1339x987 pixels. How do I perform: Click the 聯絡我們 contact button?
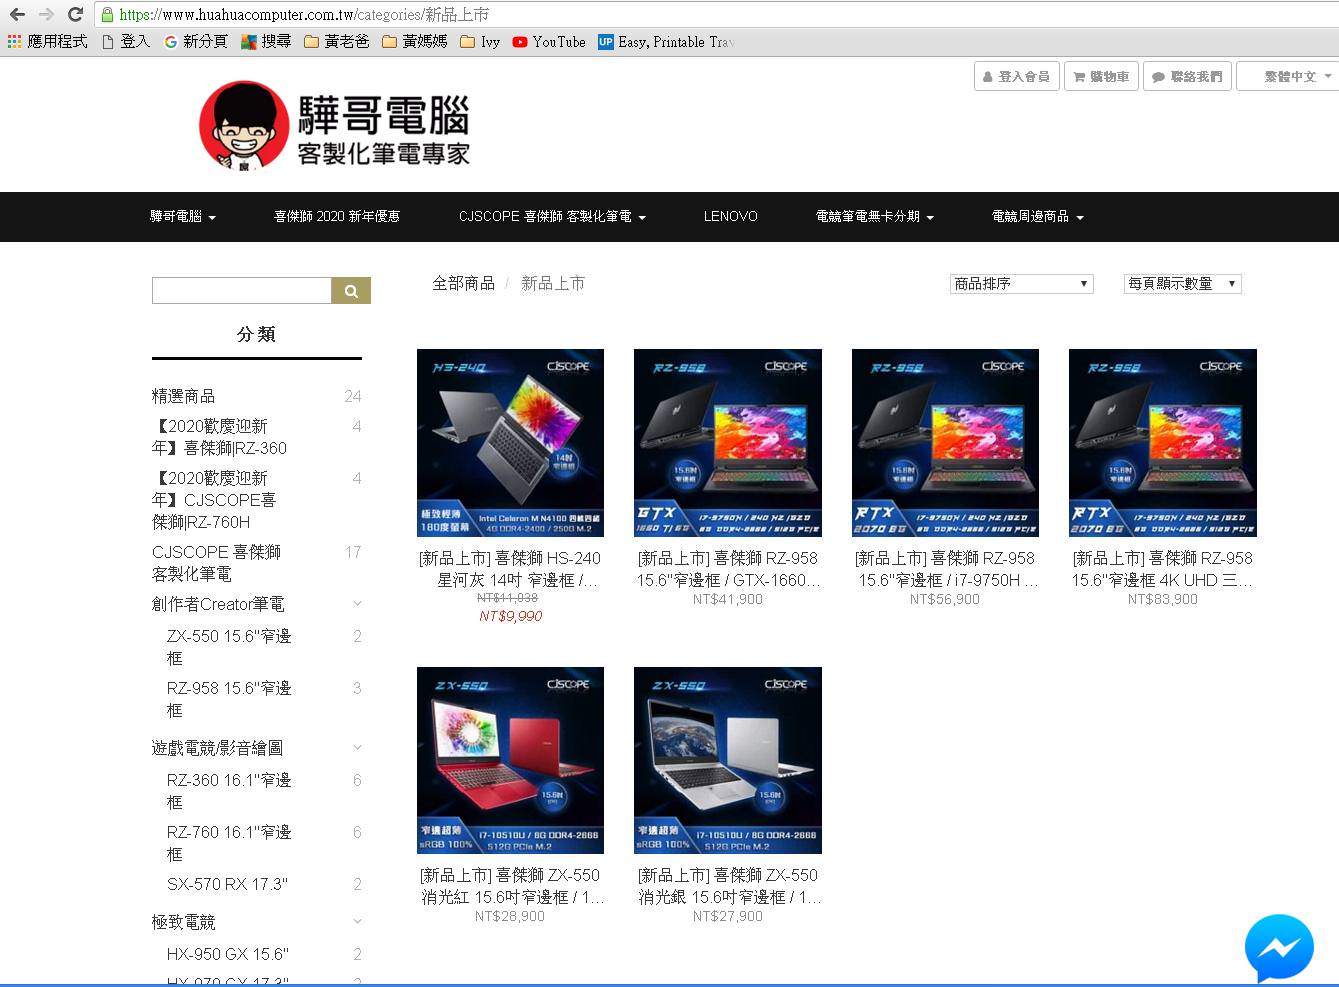1187,76
